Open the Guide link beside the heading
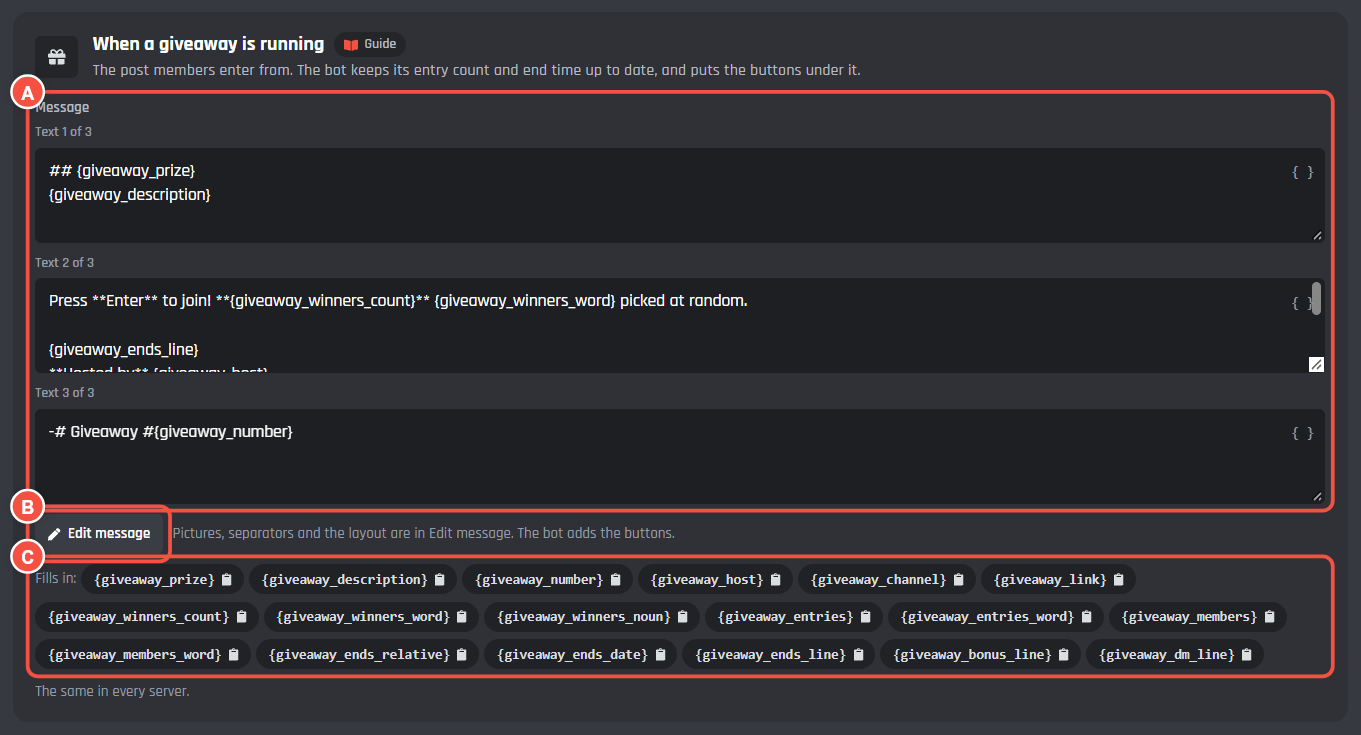Screen dimensions: 1361x735 pos(370,44)
